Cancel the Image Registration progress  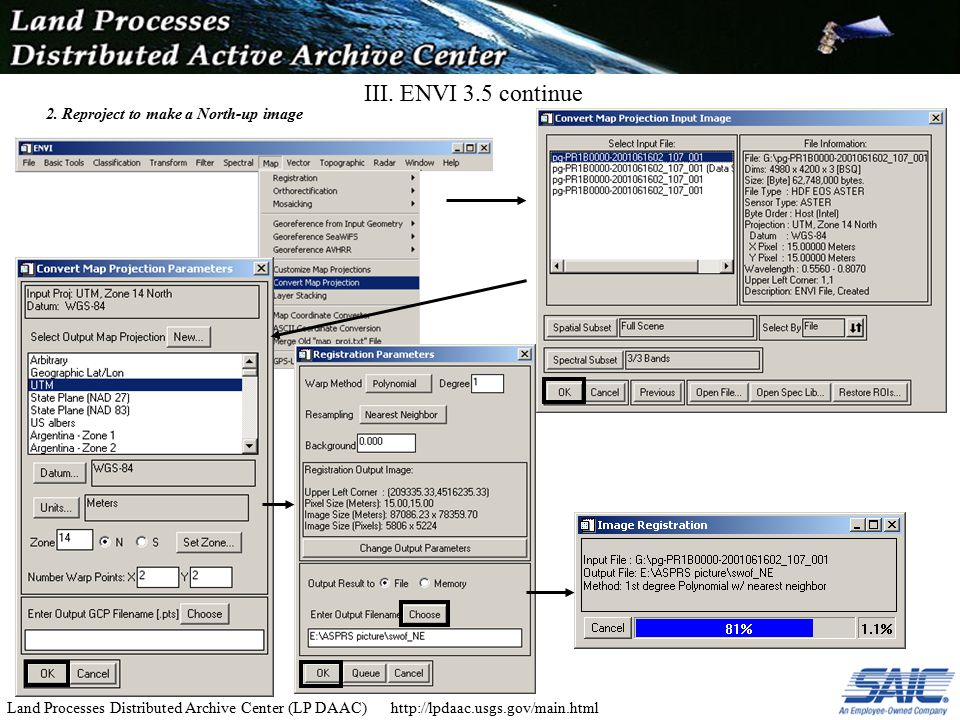point(607,628)
